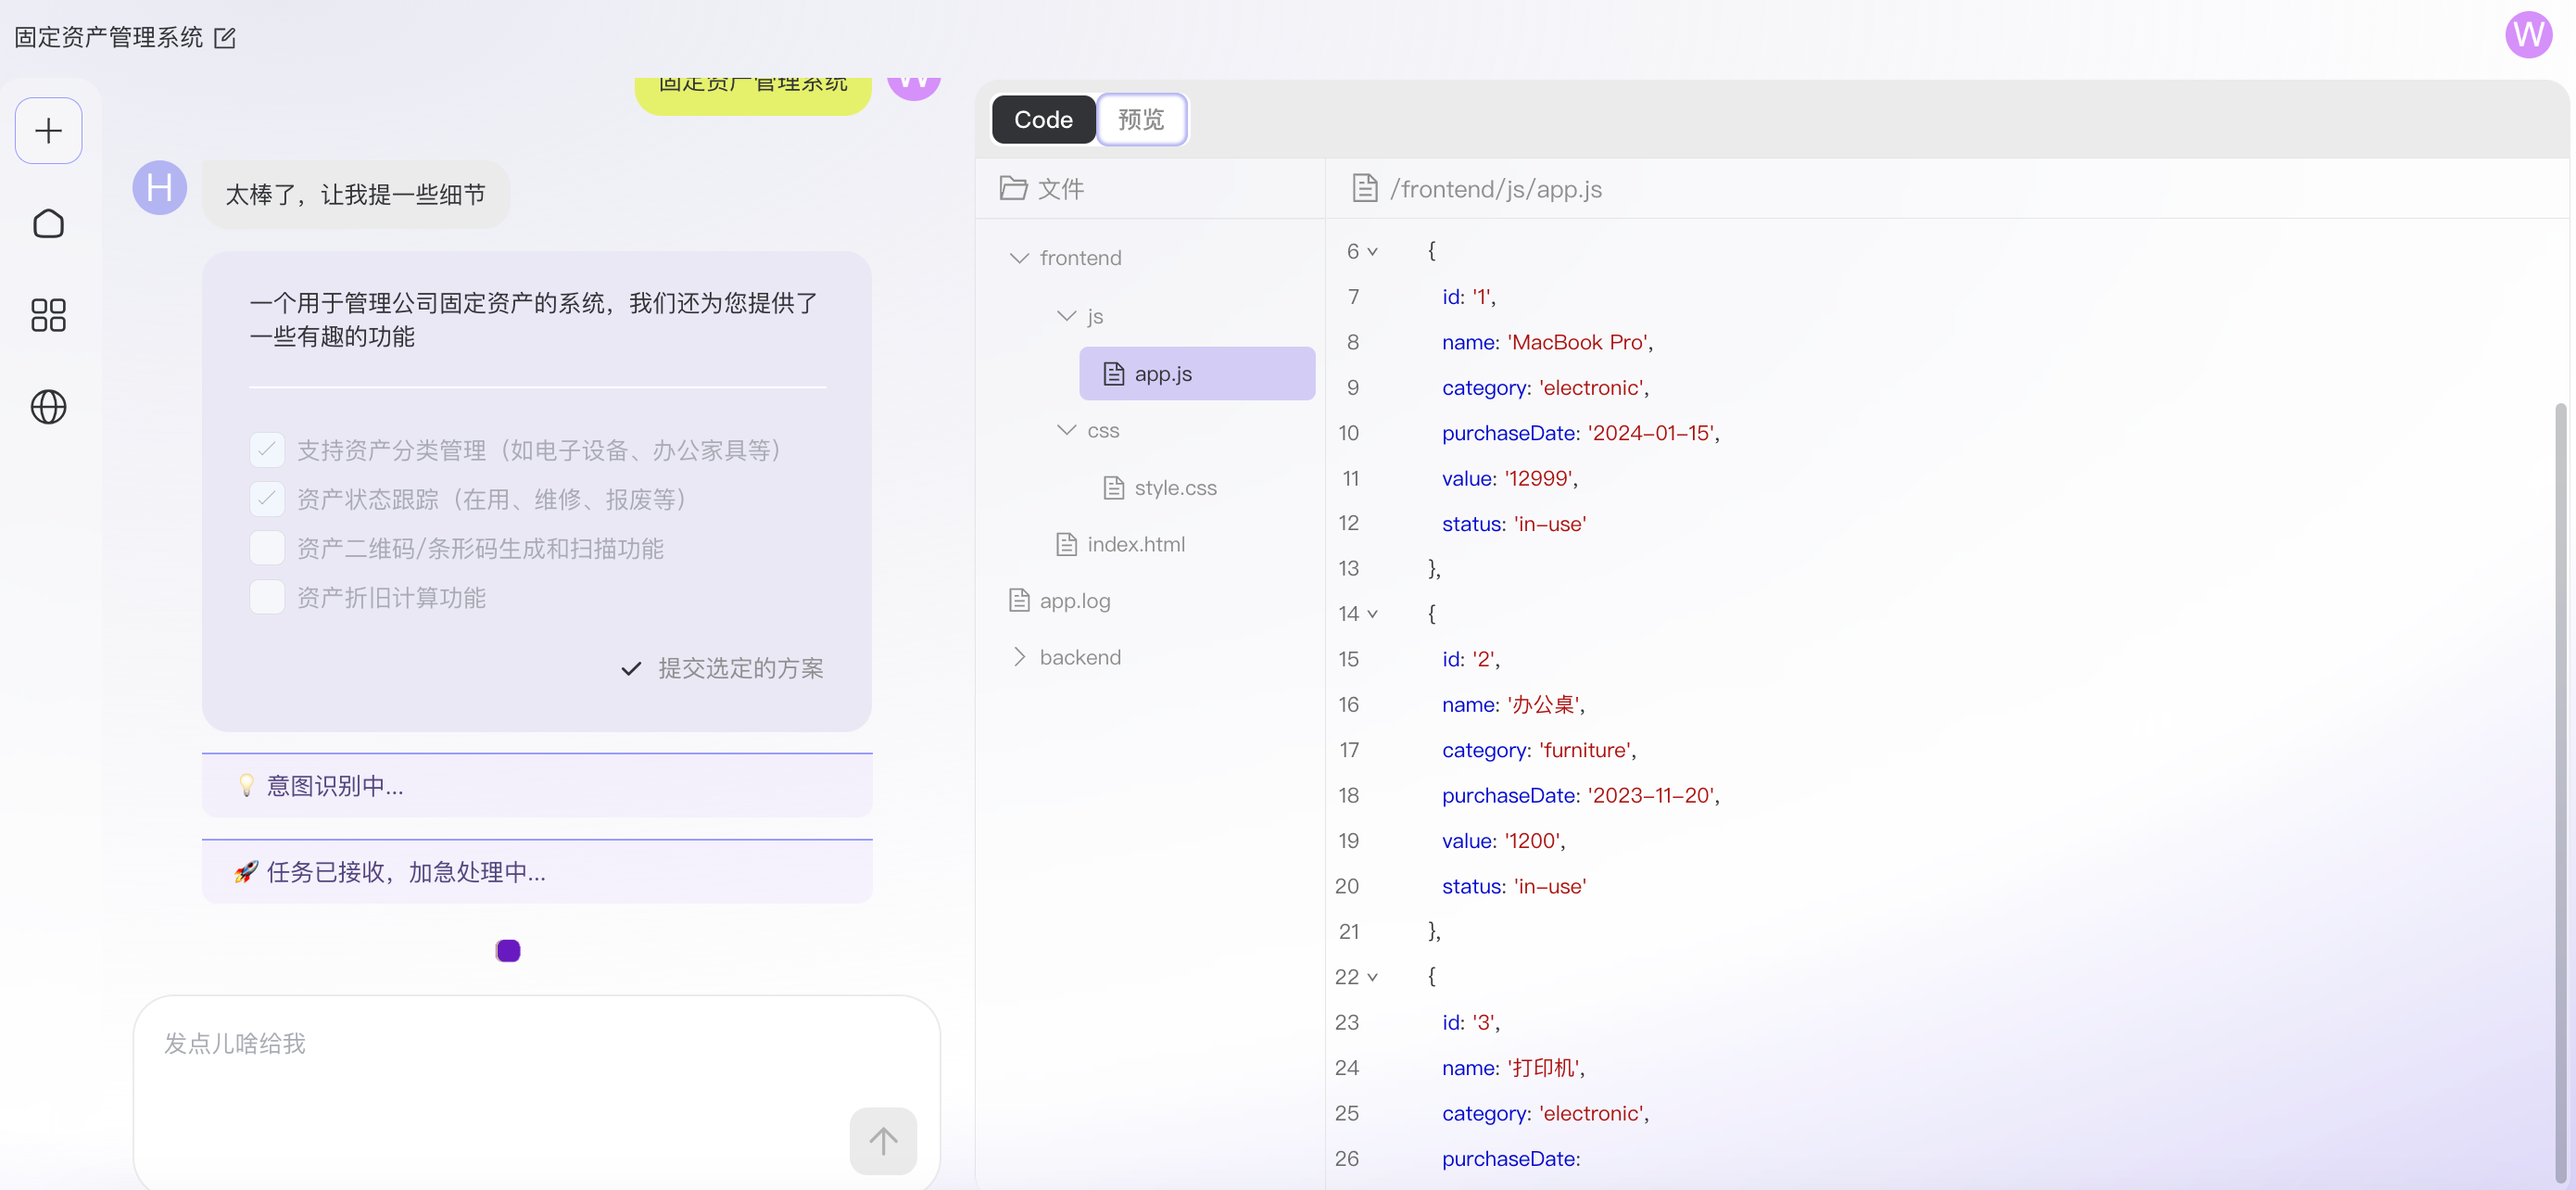Click the edit icon beside project title
The height and width of the screenshot is (1190, 2576).
225,38
